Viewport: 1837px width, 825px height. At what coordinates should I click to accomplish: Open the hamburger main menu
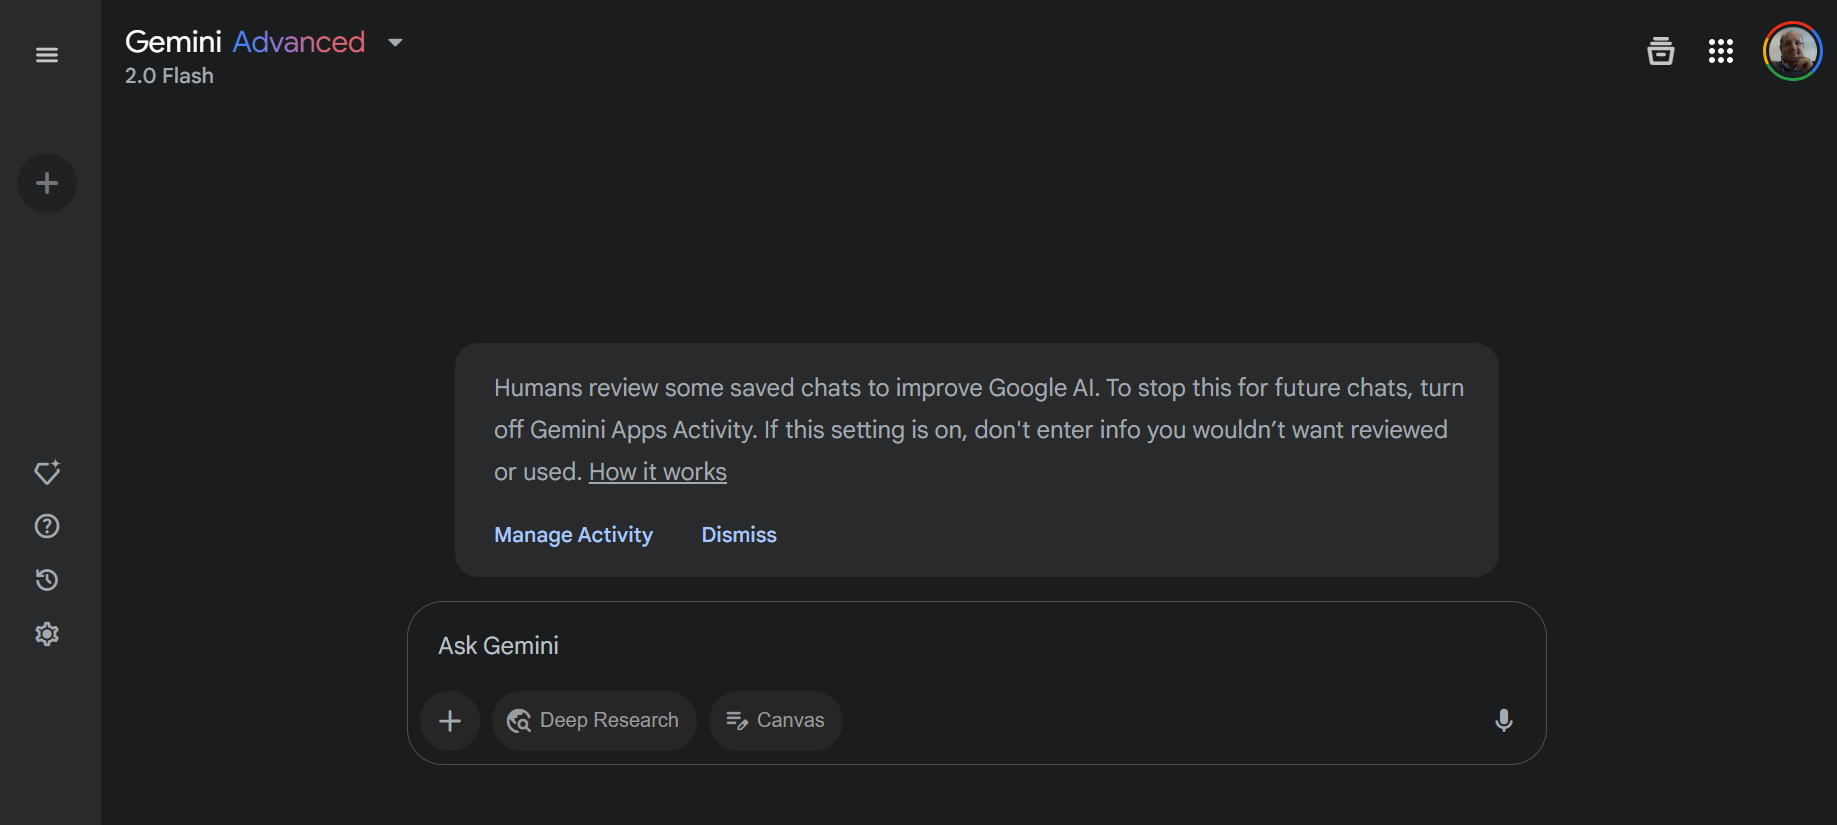[x=47, y=55]
